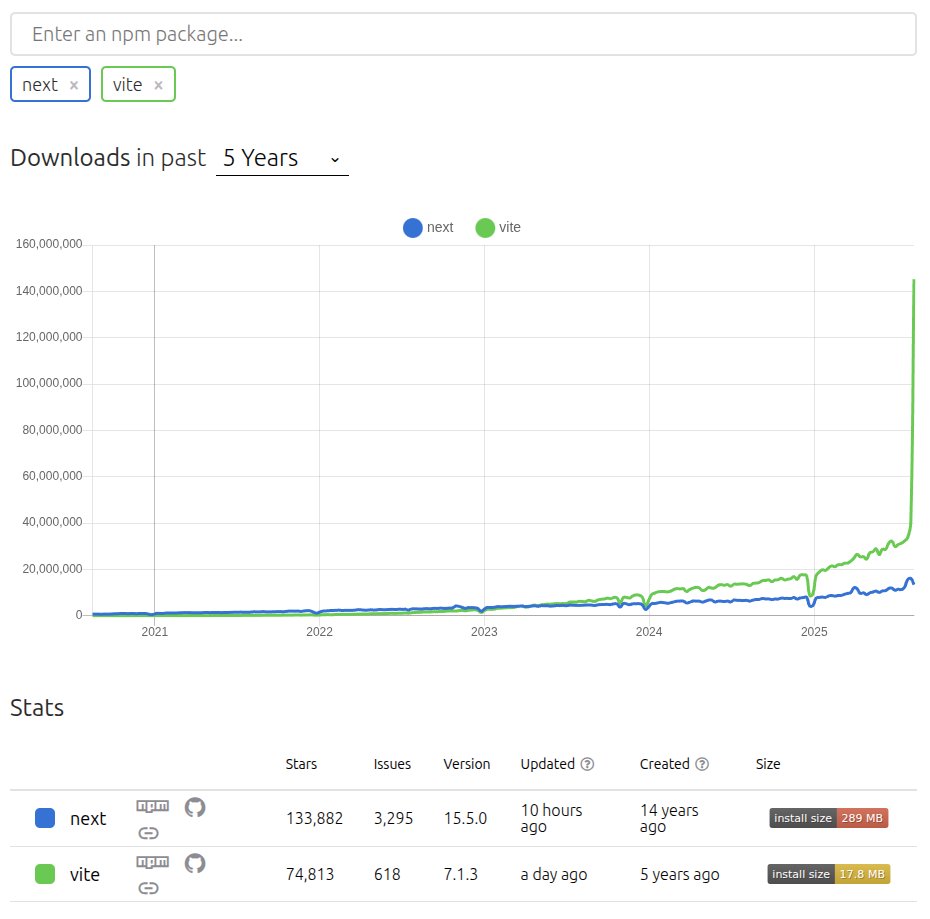The image size is (930, 919).
Task: Open the 17.8 MB install size badge for vite
Action: 828,873
